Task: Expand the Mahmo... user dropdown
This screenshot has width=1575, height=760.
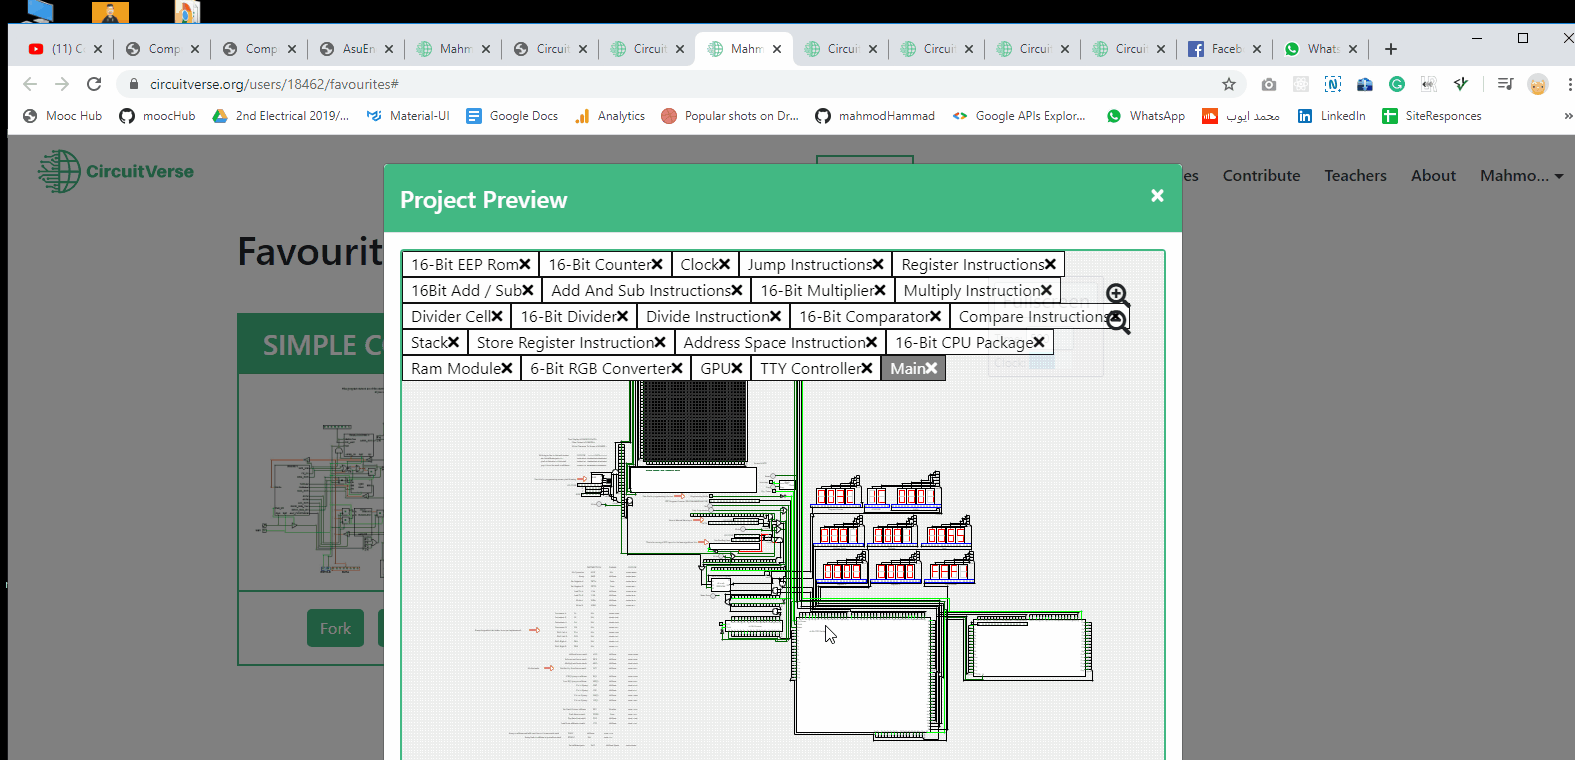Action: coord(1521,175)
